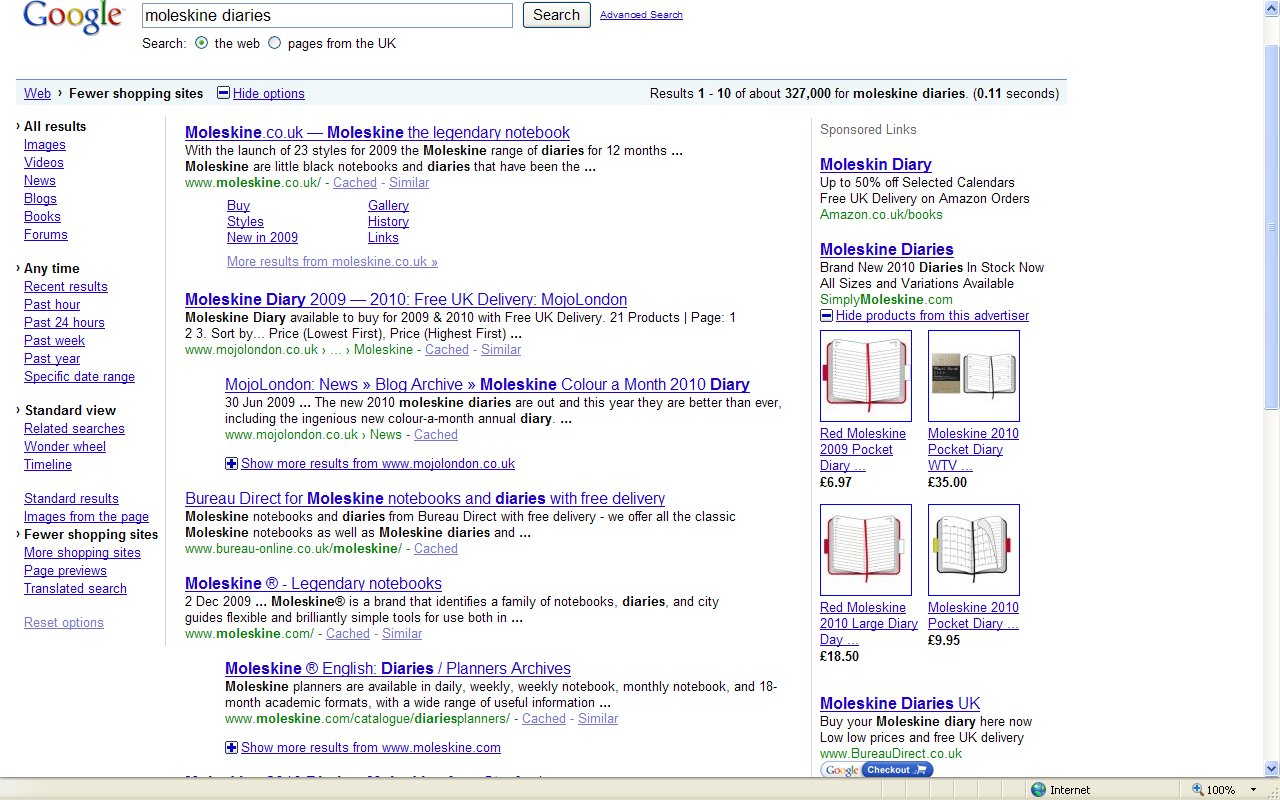The image size is (1280, 800).
Task: Click the search query input field
Action: click(x=327, y=15)
